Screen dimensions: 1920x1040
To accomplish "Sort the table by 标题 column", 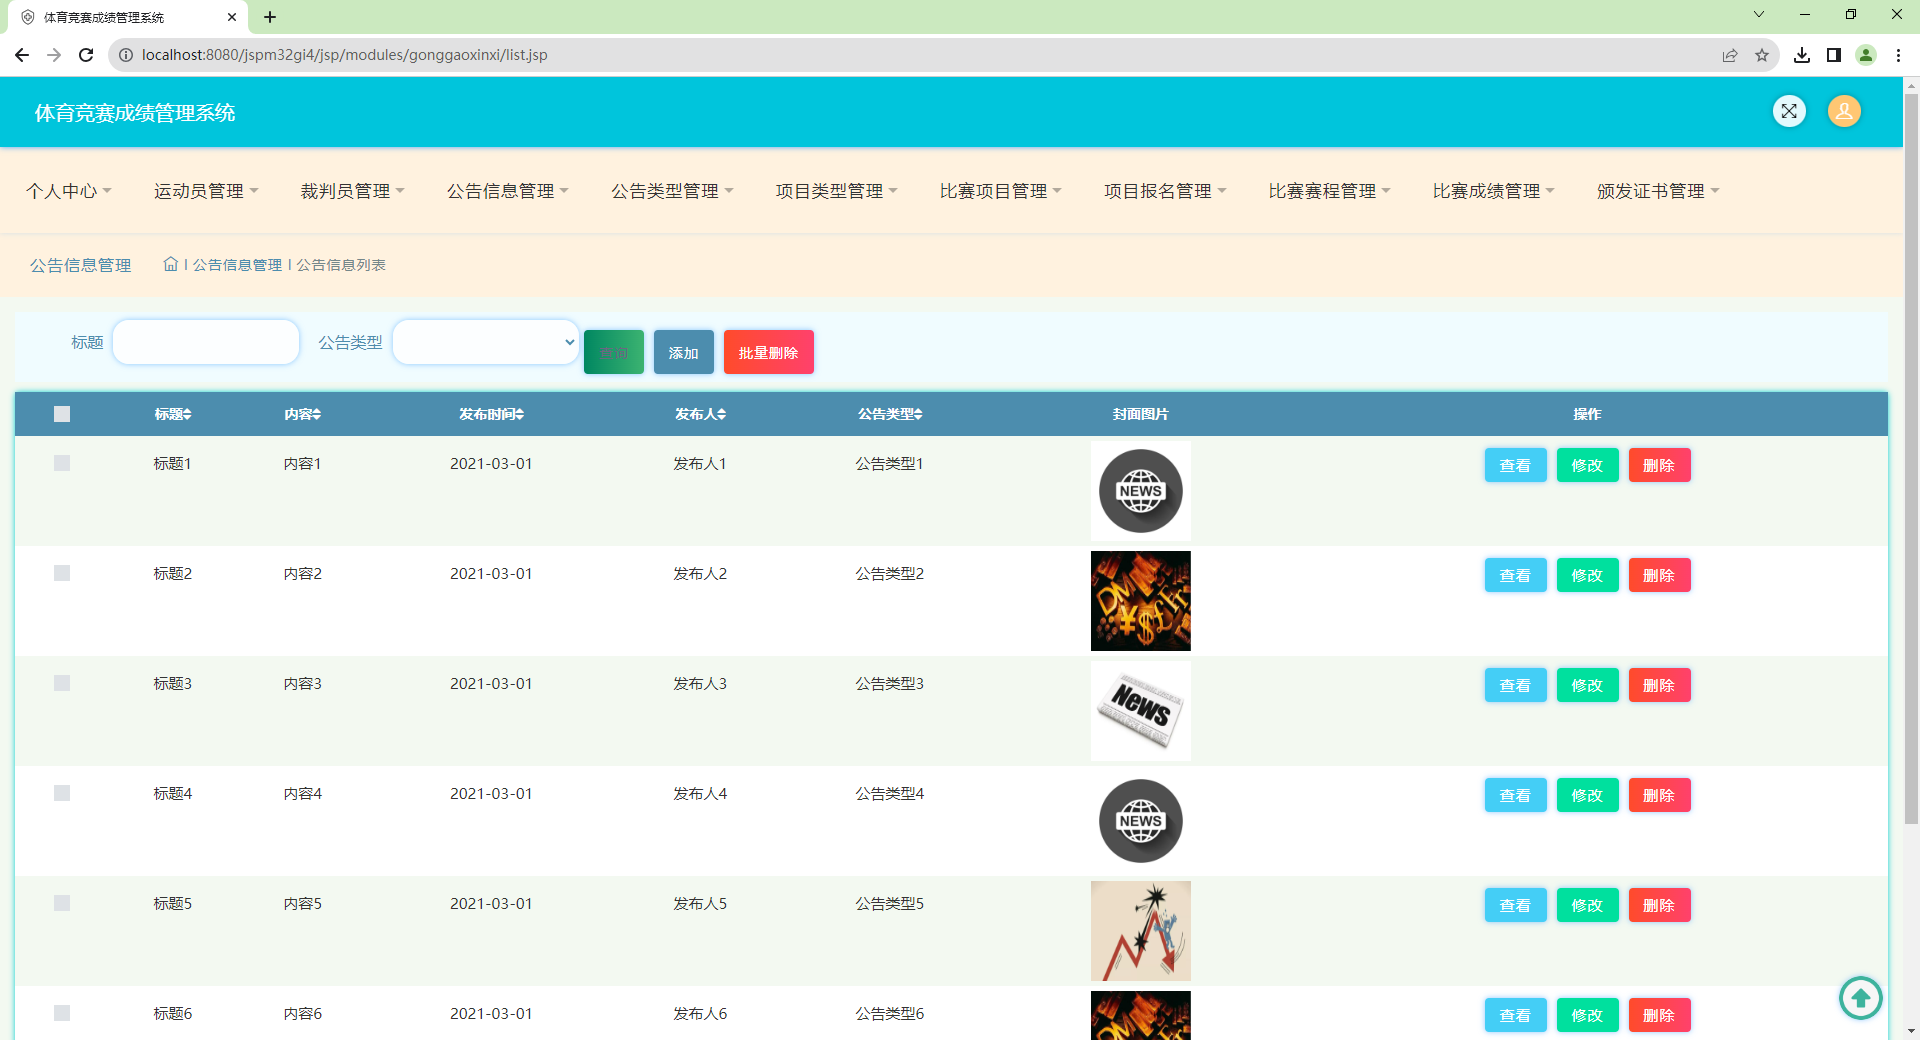I will point(173,414).
